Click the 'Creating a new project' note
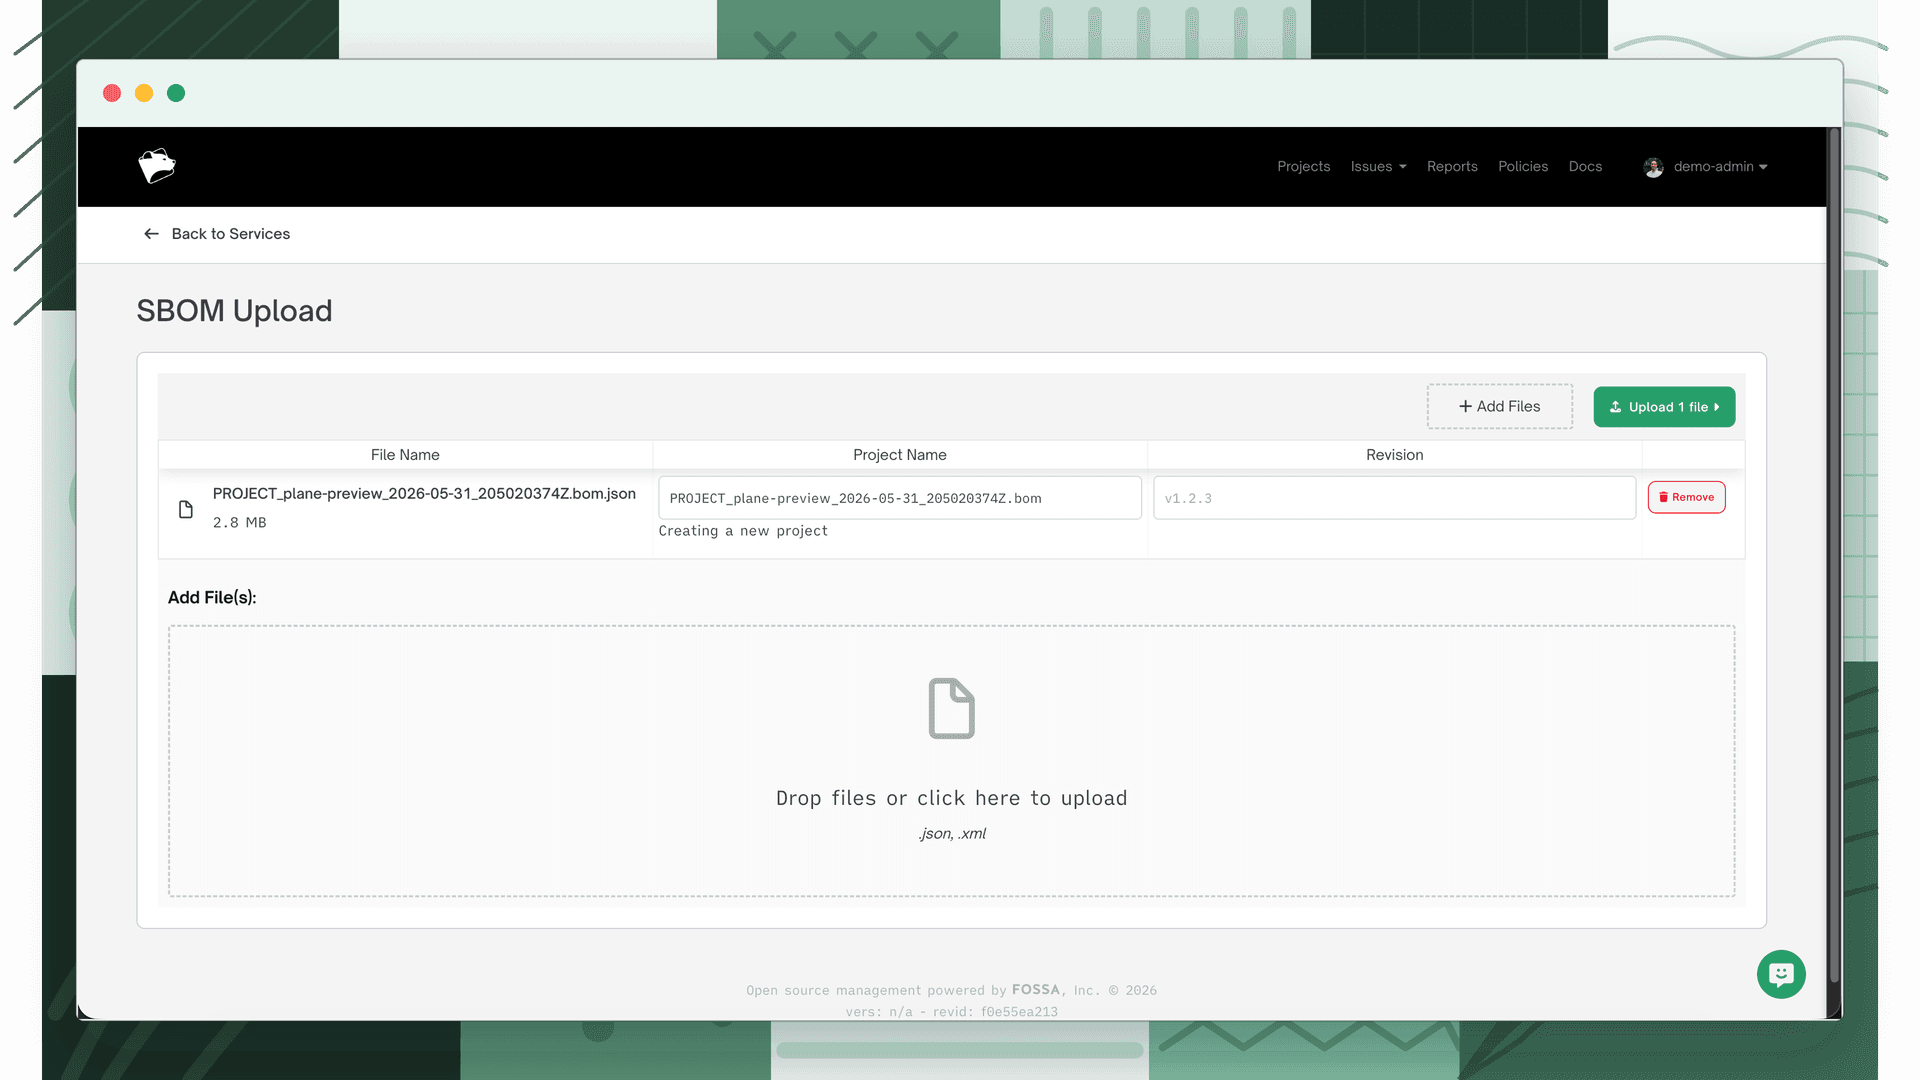The image size is (1920, 1080). tap(743, 531)
